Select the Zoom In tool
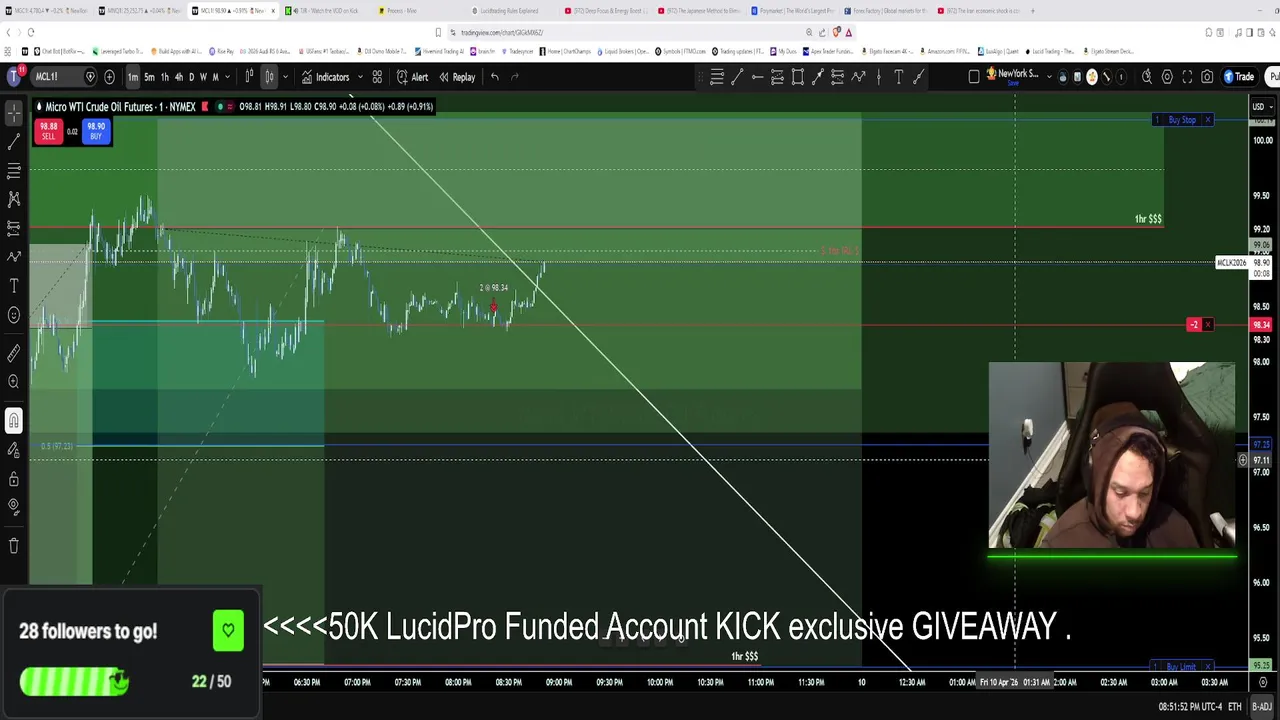 click(14, 381)
